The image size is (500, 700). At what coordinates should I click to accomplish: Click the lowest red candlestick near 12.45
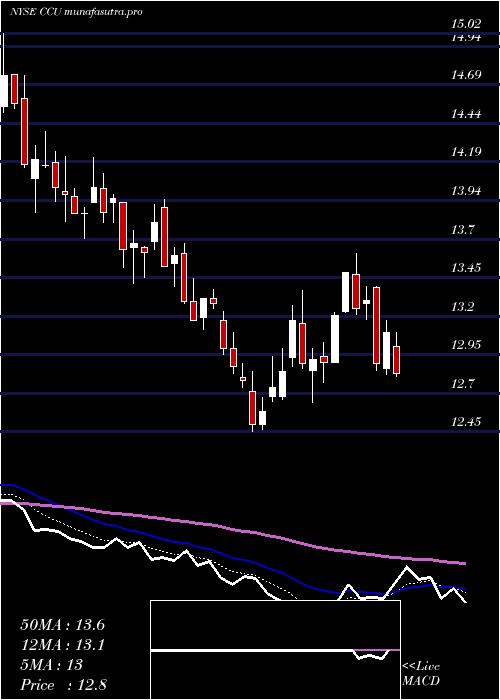coord(253,408)
